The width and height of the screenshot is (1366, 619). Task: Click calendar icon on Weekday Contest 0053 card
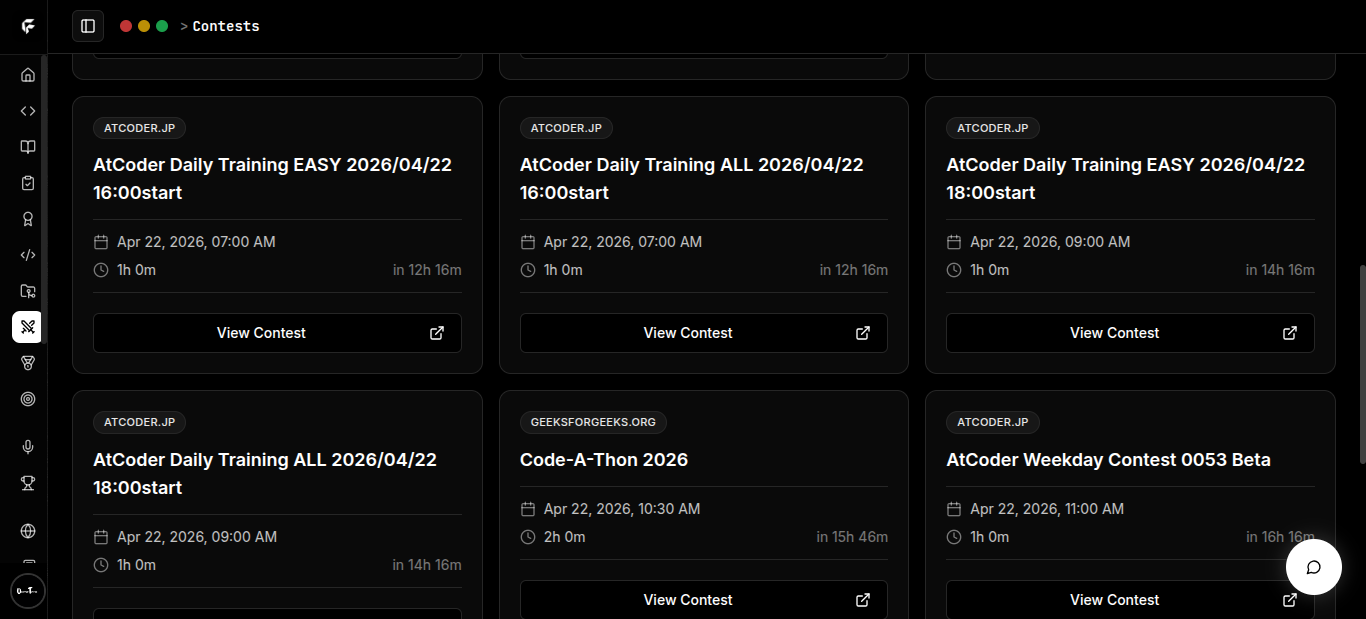pos(954,509)
